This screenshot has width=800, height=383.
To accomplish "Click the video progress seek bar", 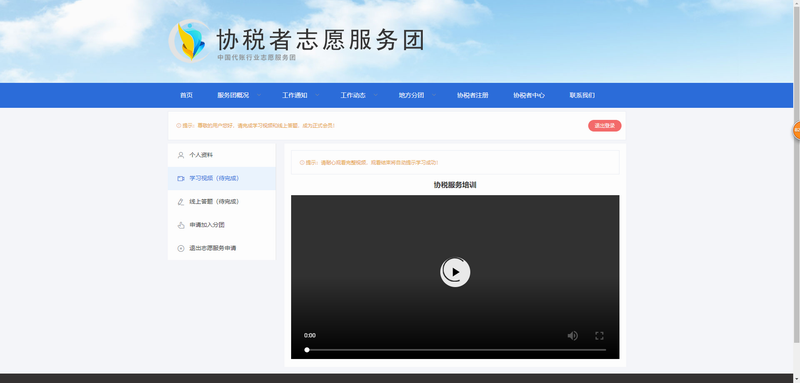I will 455,350.
